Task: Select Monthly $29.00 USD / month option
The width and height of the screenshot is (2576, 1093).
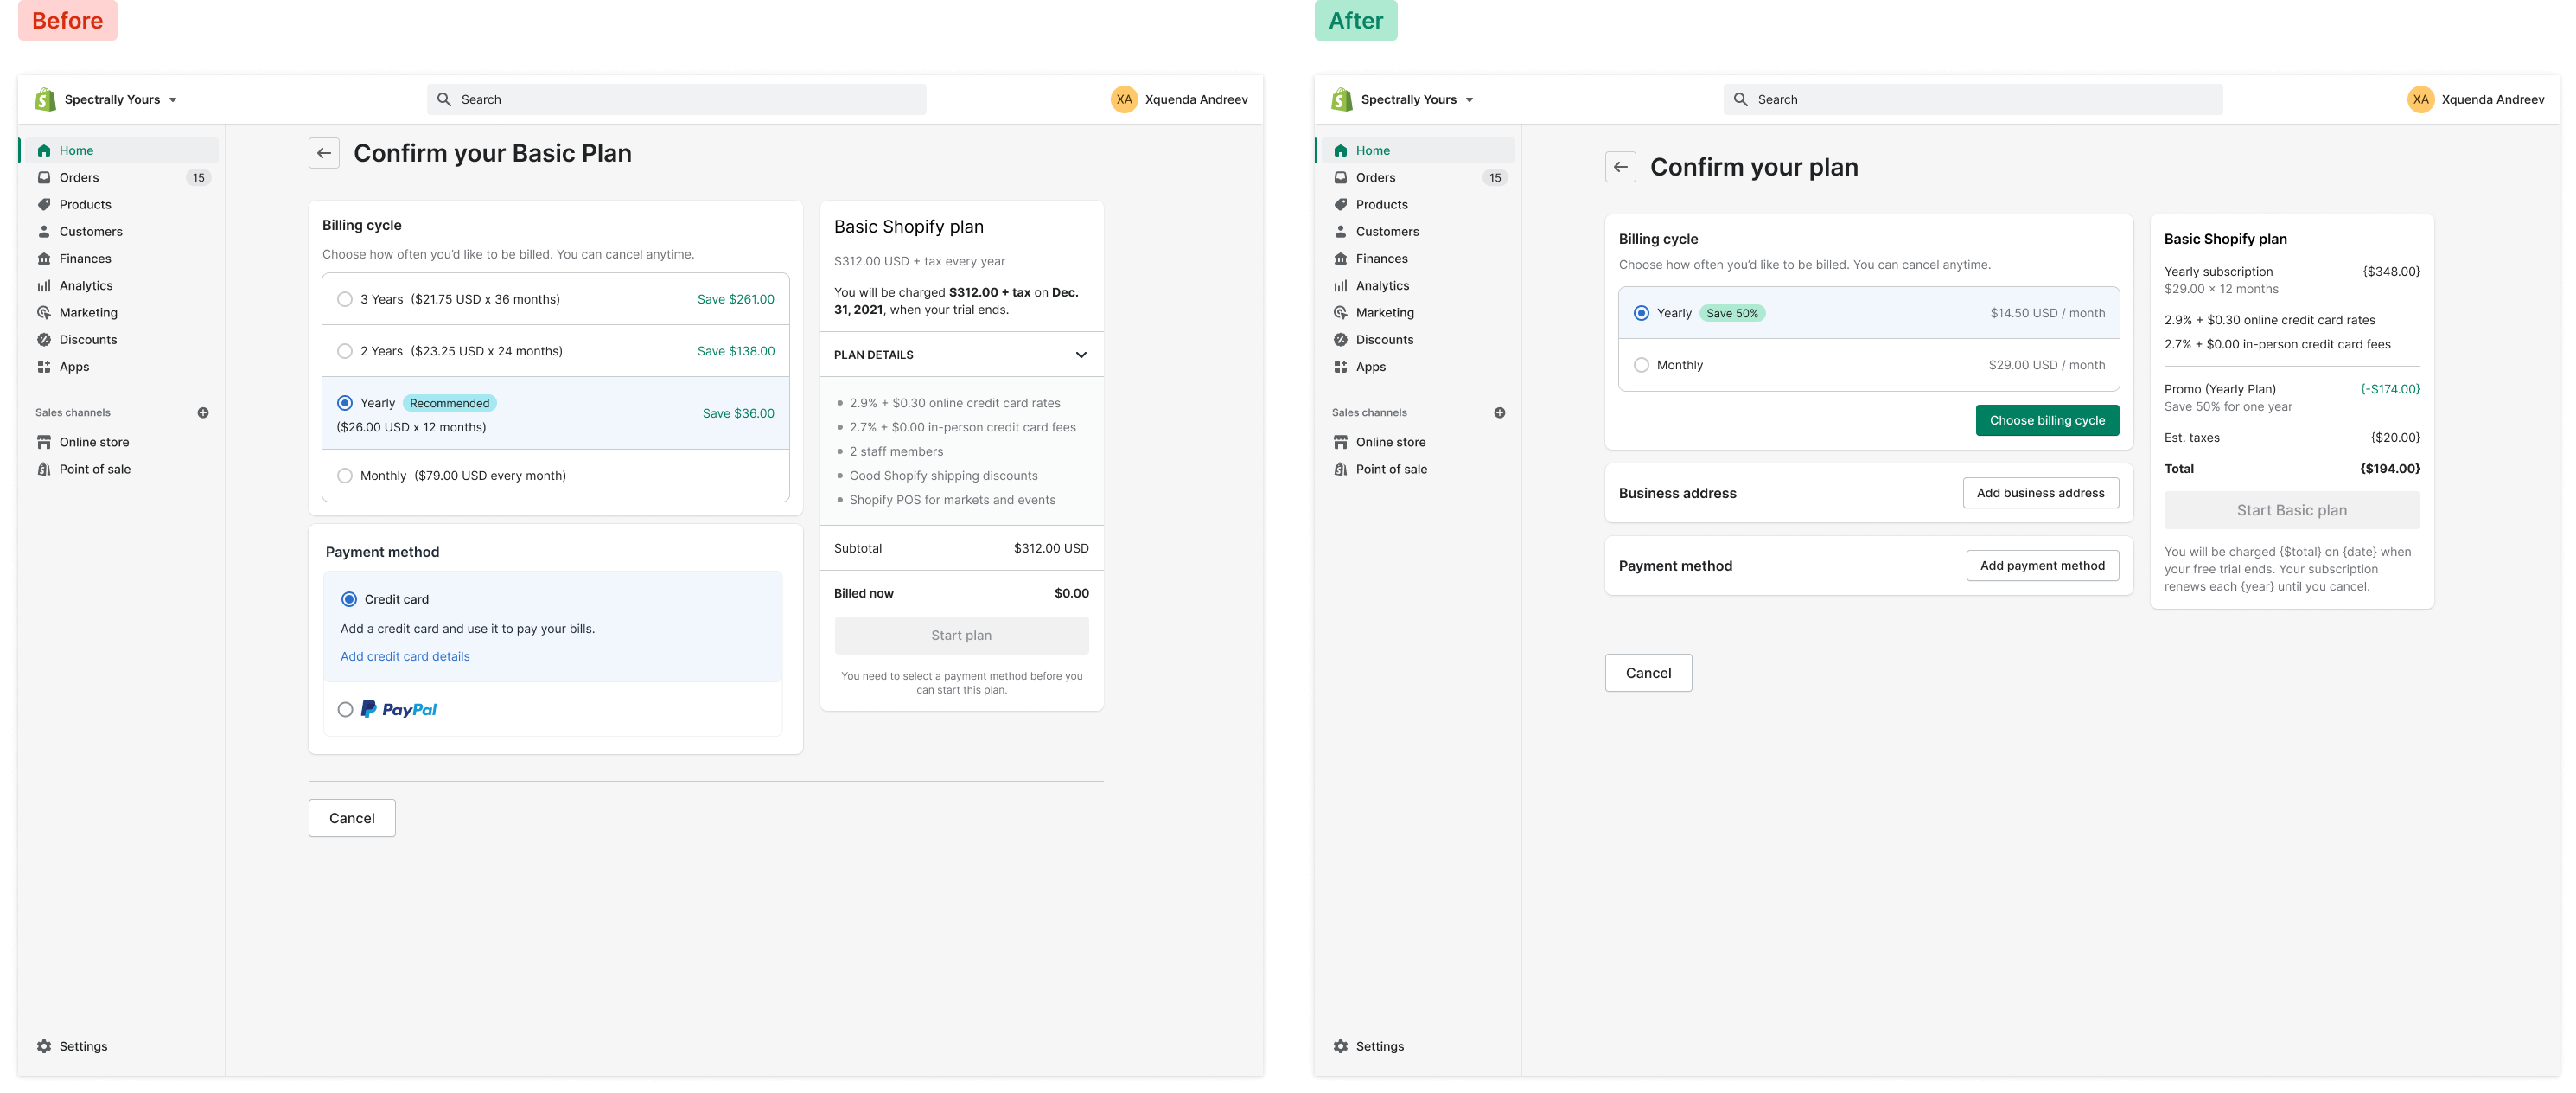Action: pos(1641,365)
